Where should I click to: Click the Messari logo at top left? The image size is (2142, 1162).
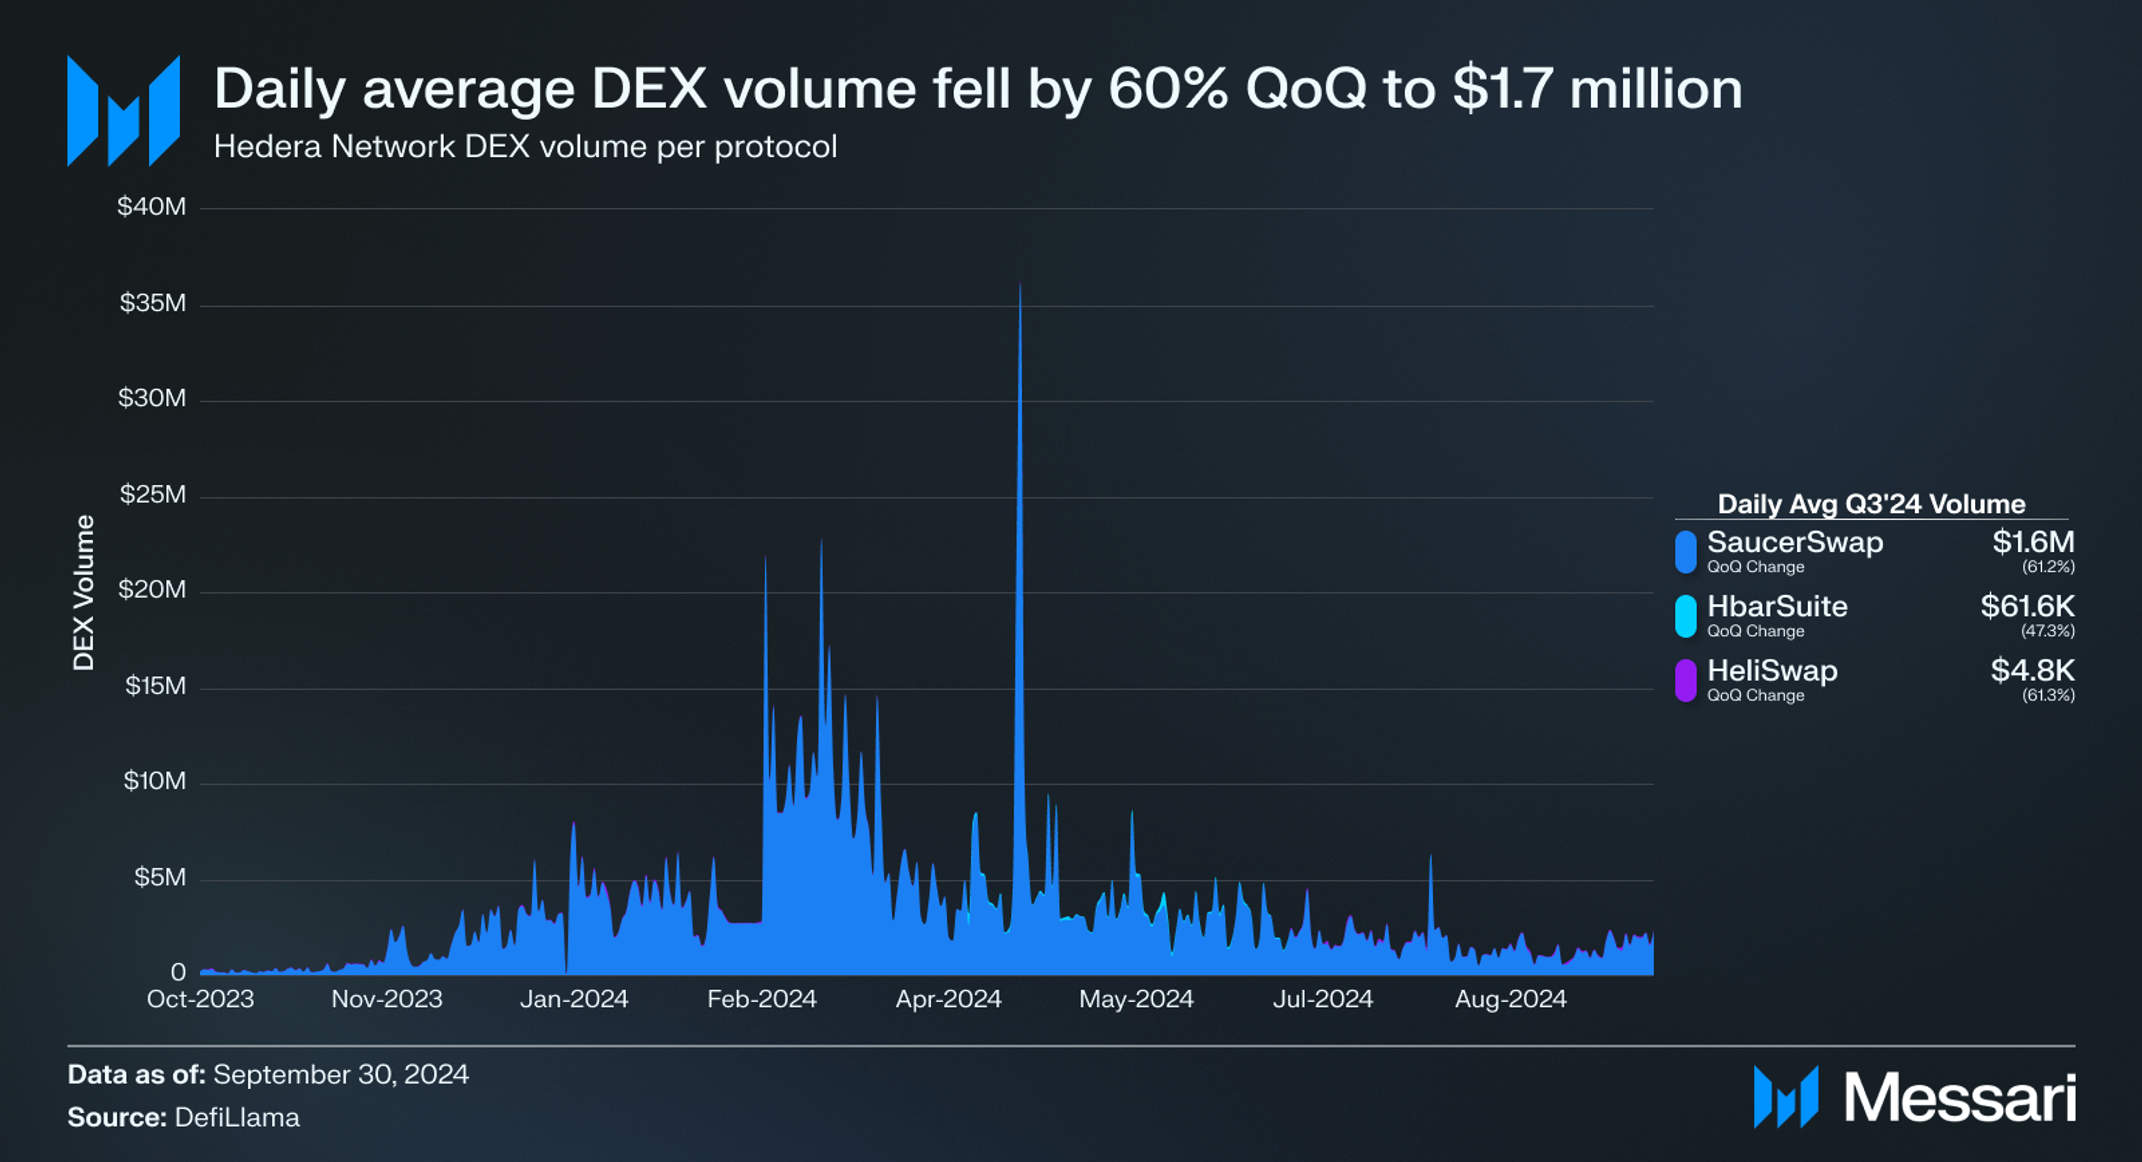tap(123, 111)
